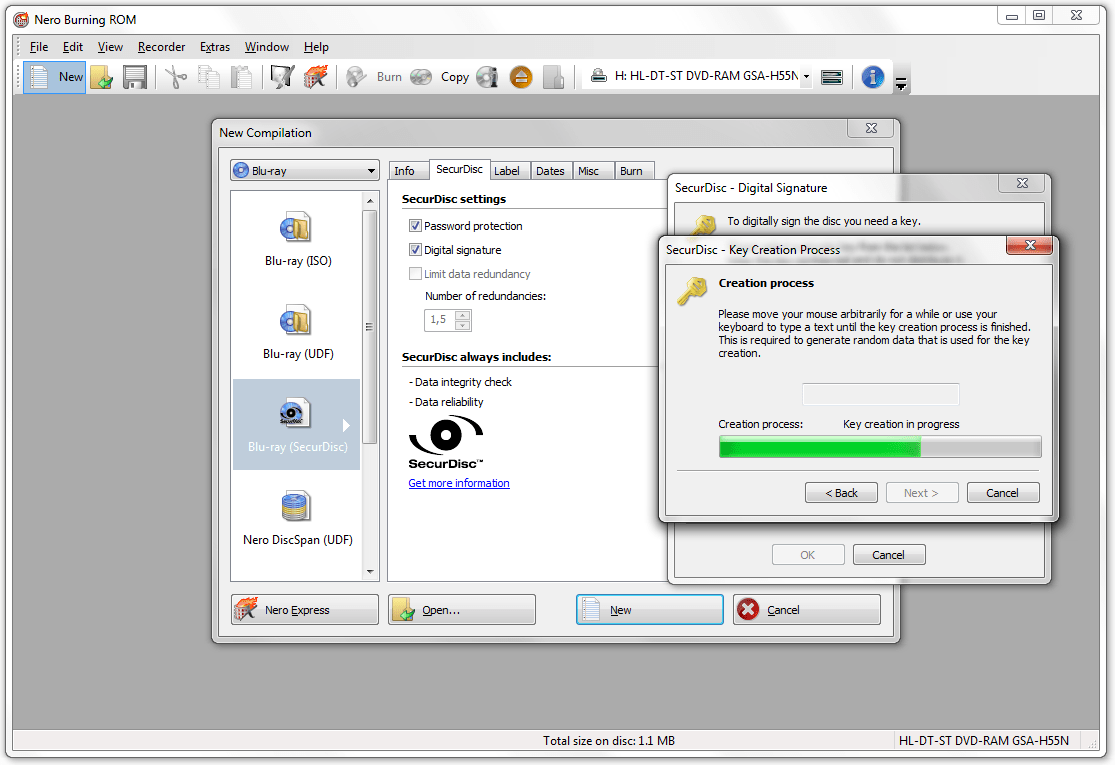Uncheck Digital signature

(415, 250)
